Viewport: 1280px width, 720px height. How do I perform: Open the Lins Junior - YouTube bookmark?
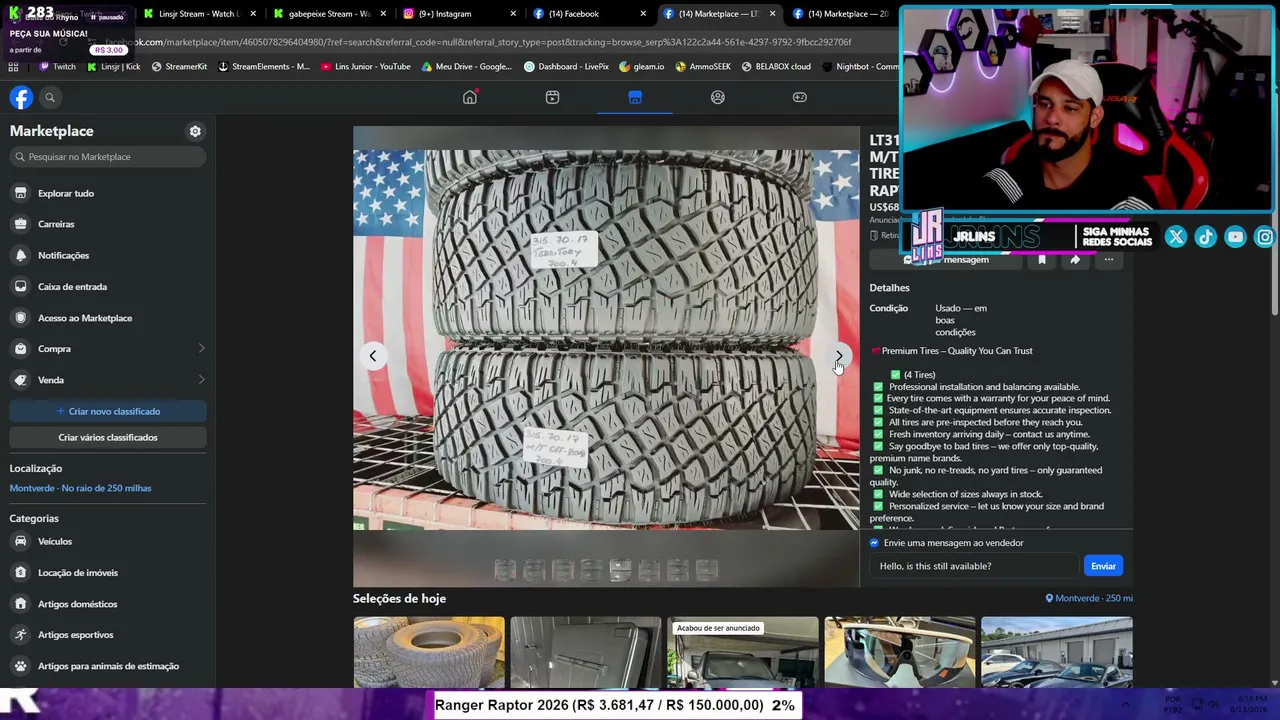366,67
